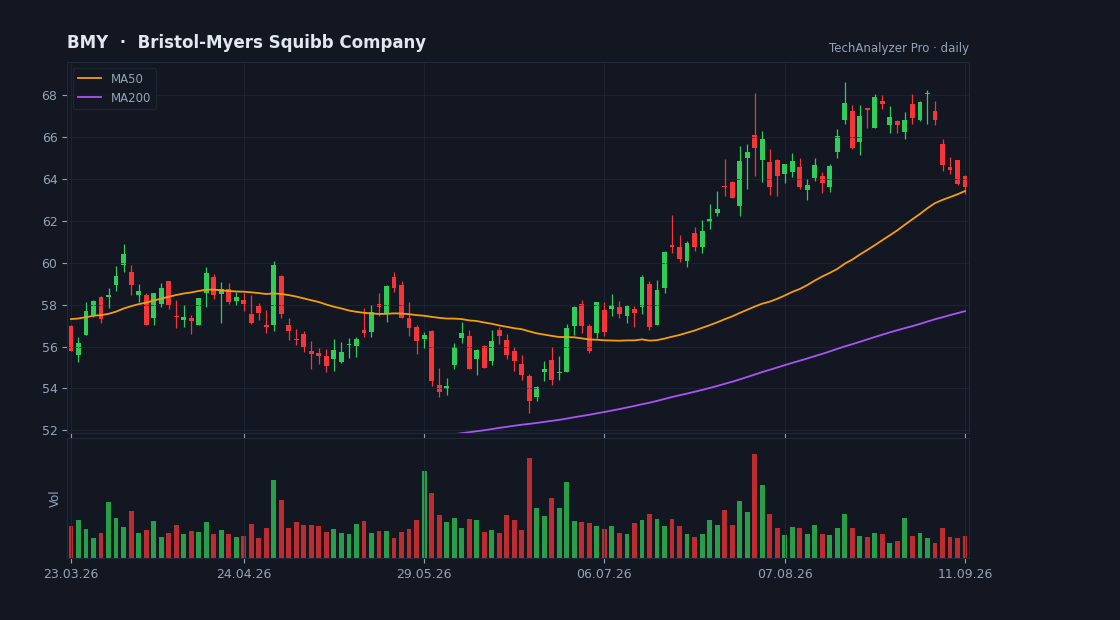This screenshot has width=1120, height=620.
Task: Click the tall green volume bar at 29.05.26
Action: [x=424, y=514]
